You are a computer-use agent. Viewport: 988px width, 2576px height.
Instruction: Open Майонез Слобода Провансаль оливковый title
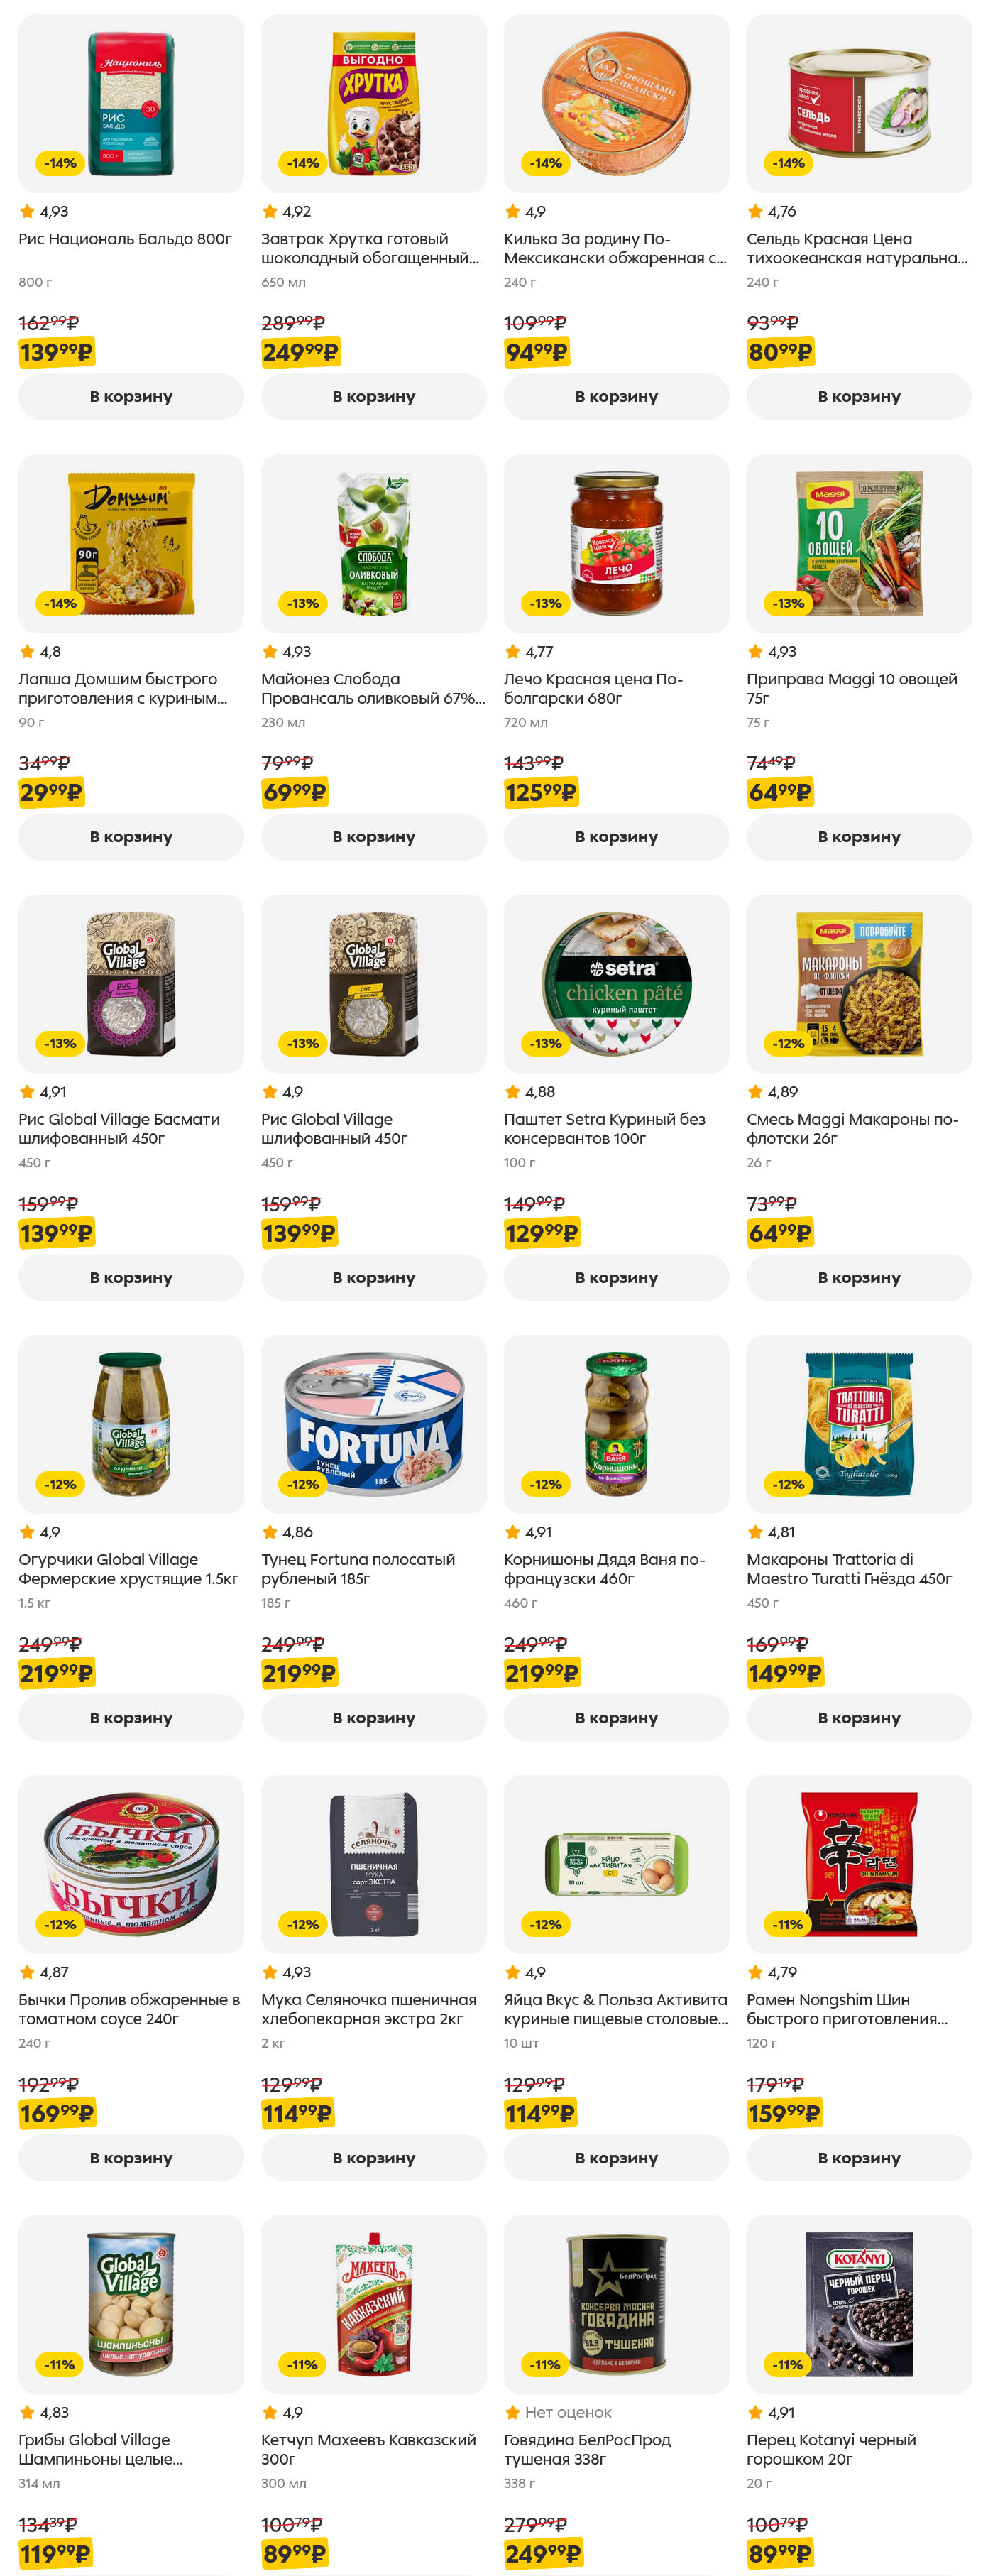tap(373, 688)
